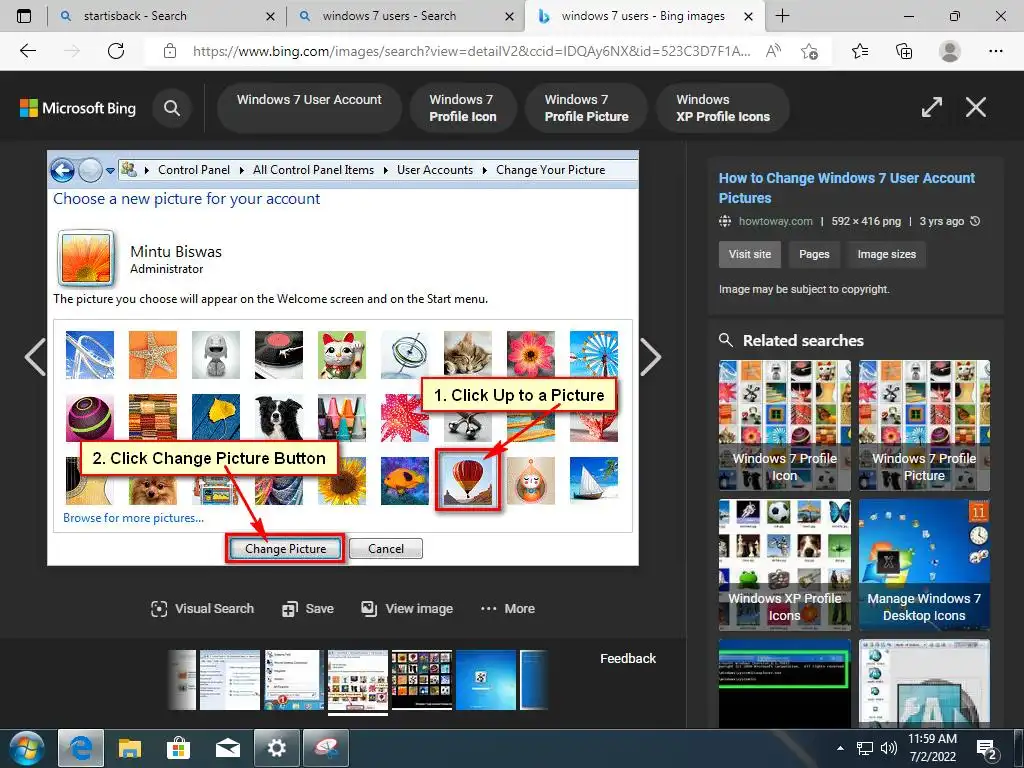This screenshot has height=768, width=1024.
Task: Click the Visit site button
Action: [x=750, y=254]
